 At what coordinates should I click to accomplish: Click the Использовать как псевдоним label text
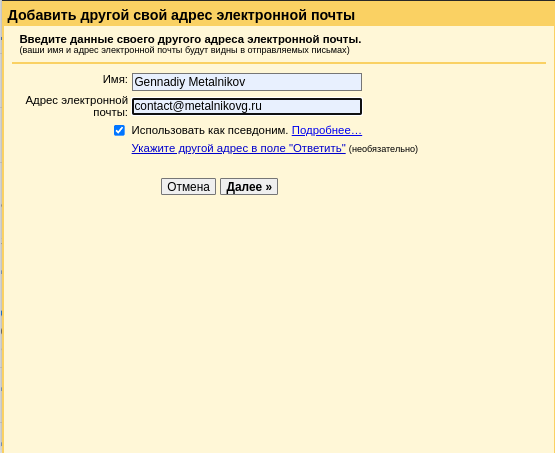tap(210, 130)
